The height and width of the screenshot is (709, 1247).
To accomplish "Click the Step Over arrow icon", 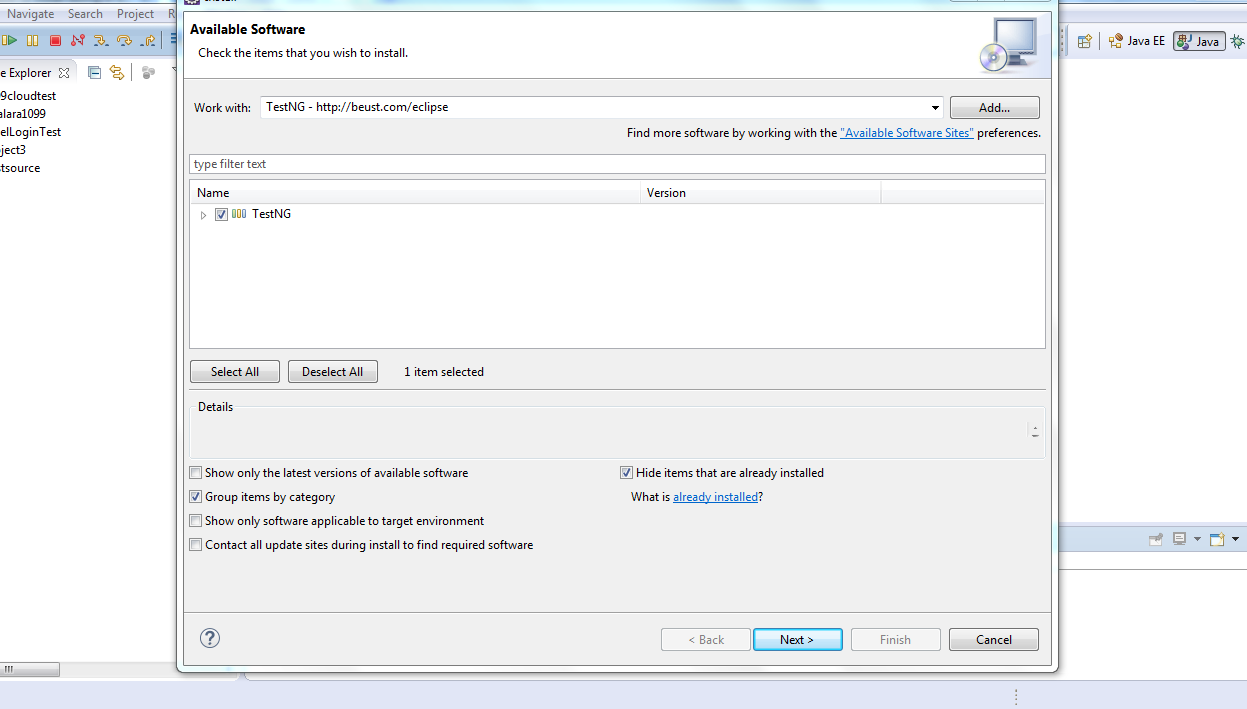I will click(x=124, y=41).
